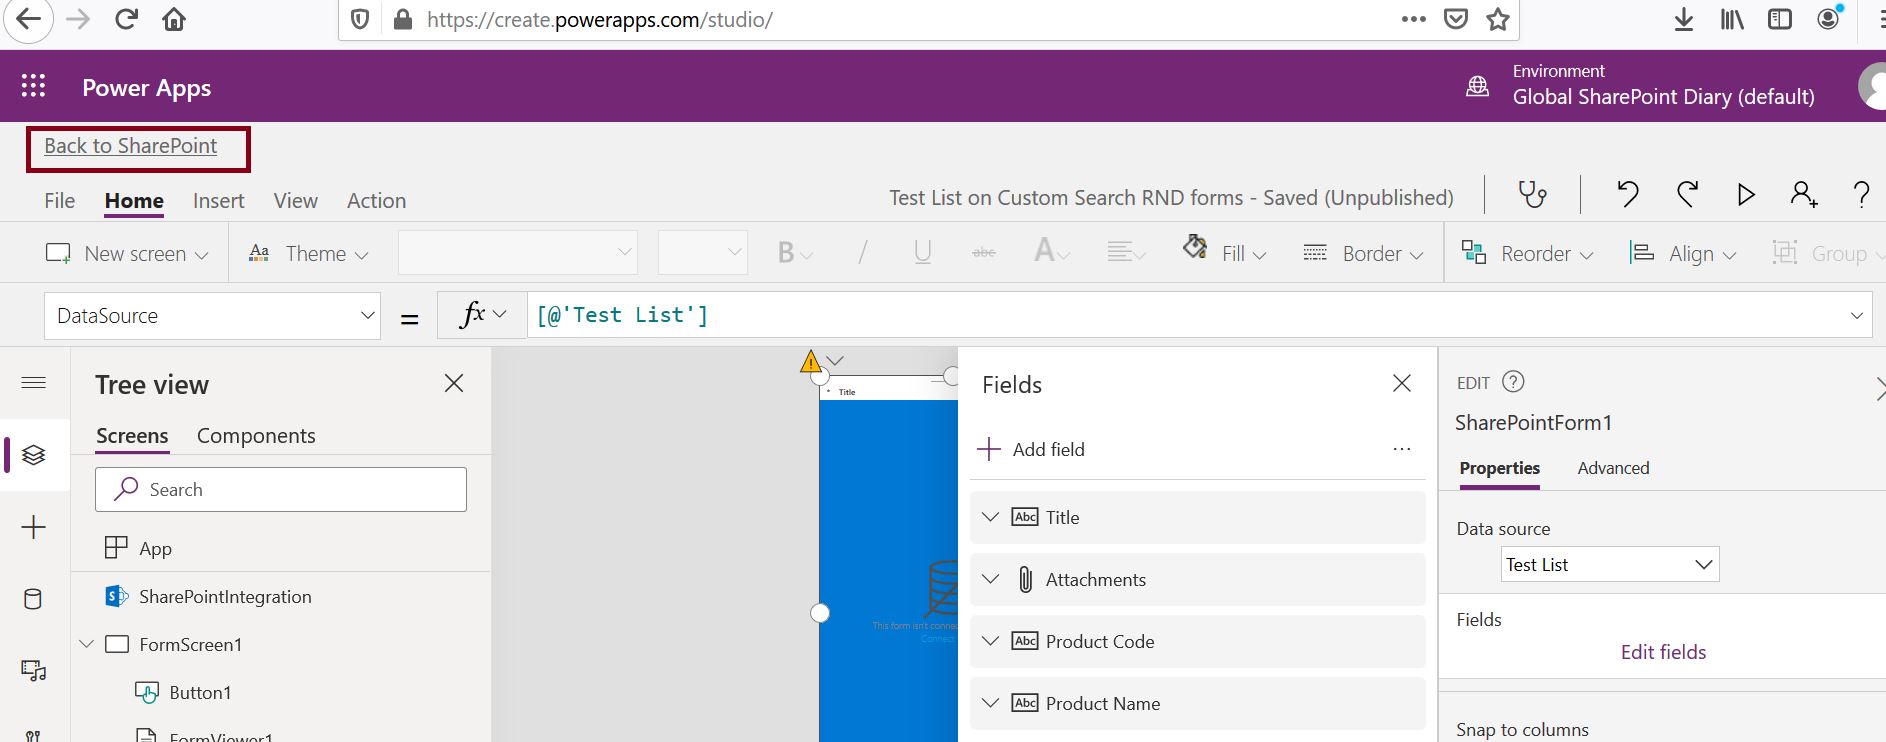Viewport: 1886px width, 742px height.
Task: Open the font size dropdown
Action: click(x=703, y=252)
